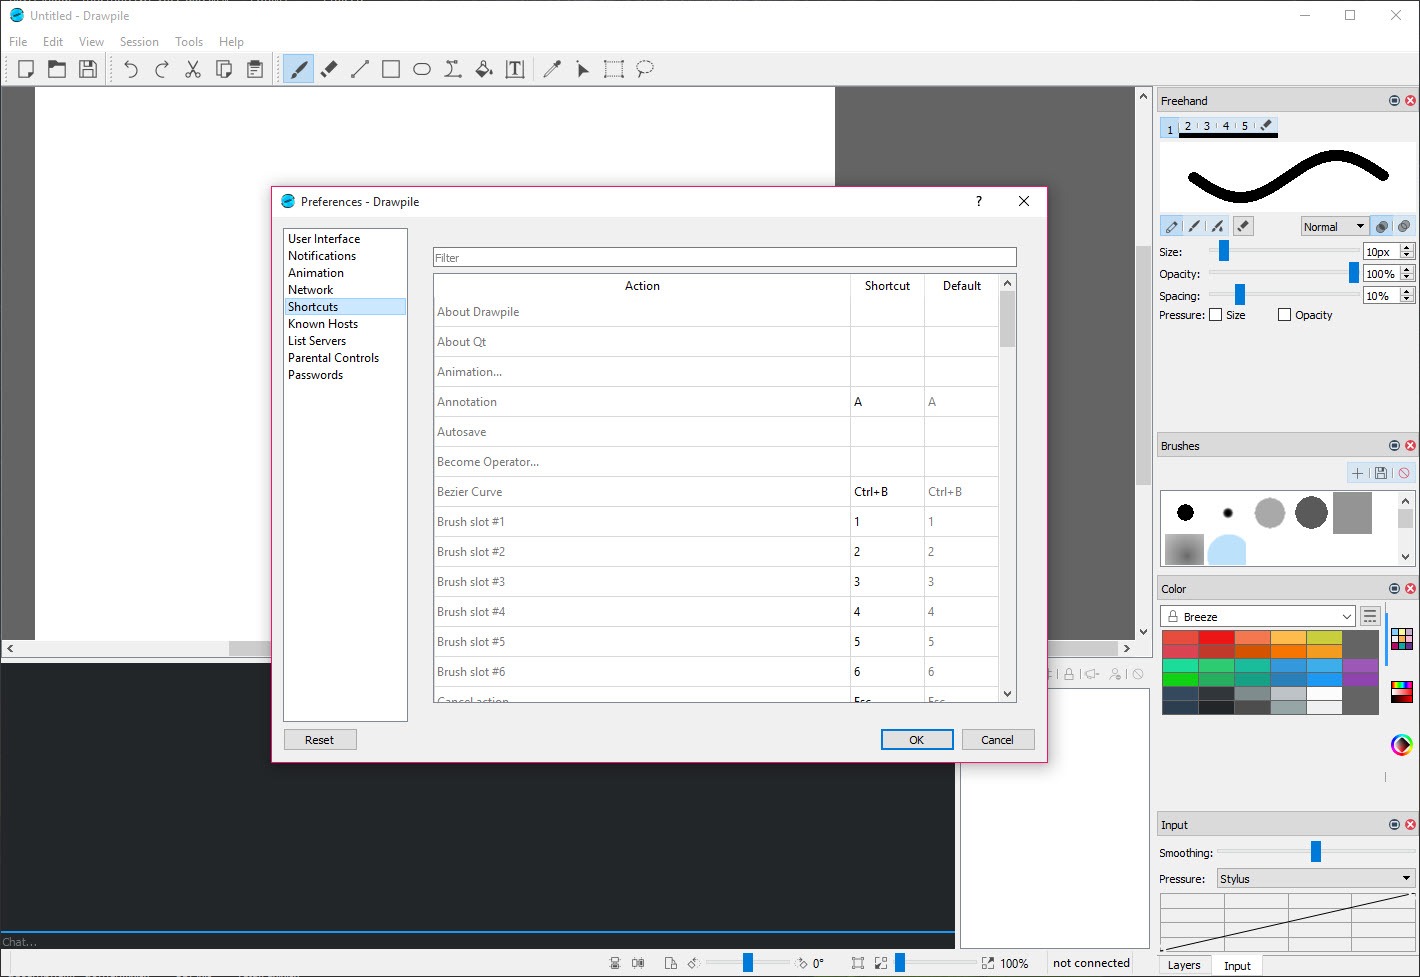Open the Stylus pressure mode dropdown
The image size is (1420, 977).
click(1314, 879)
